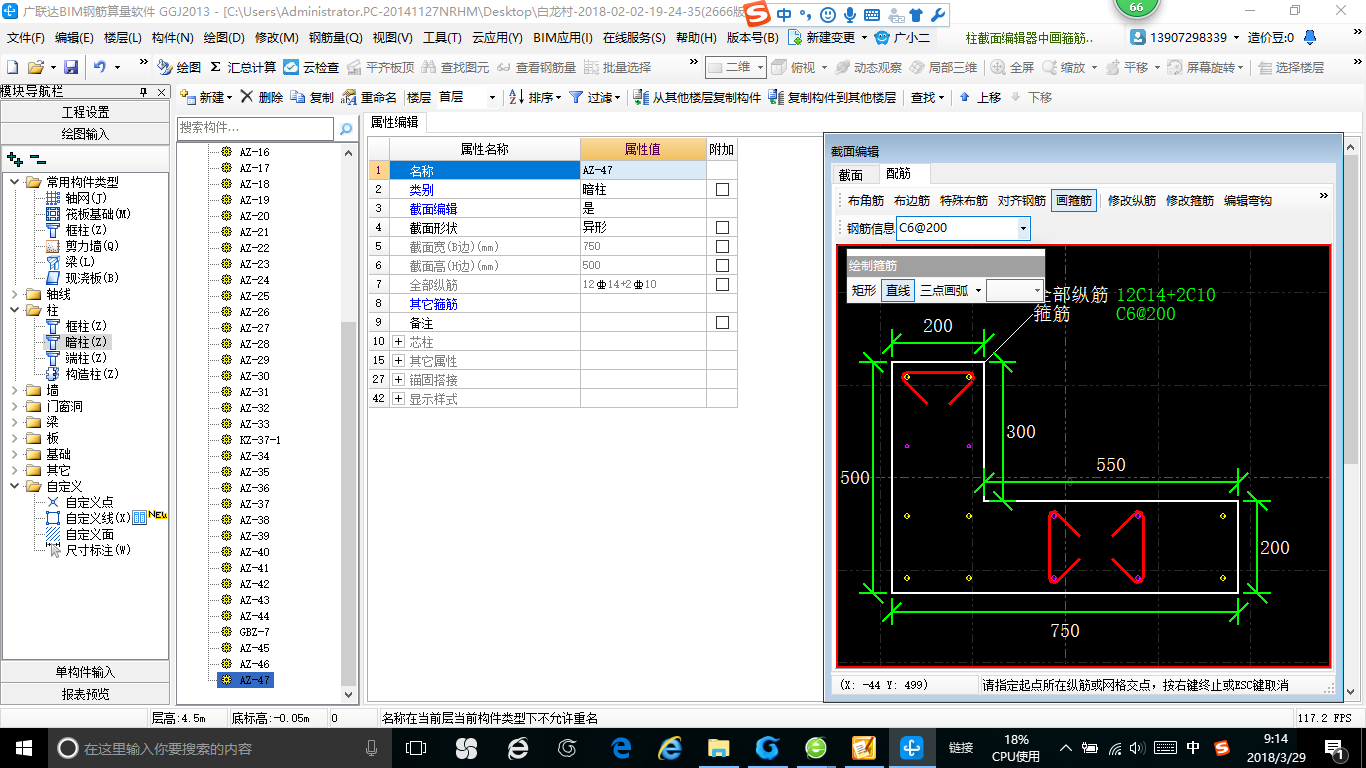The height and width of the screenshot is (768, 1366).
Task: Open Edge browser from the taskbar
Action: (x=621, y=748)
